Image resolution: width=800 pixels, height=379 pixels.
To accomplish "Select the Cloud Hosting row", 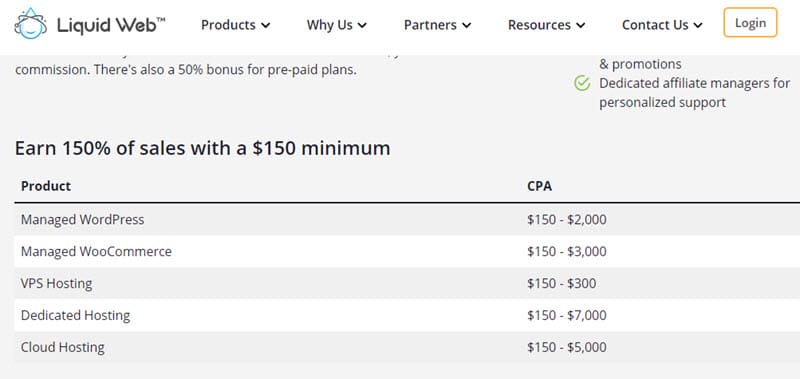I will 407,347.
